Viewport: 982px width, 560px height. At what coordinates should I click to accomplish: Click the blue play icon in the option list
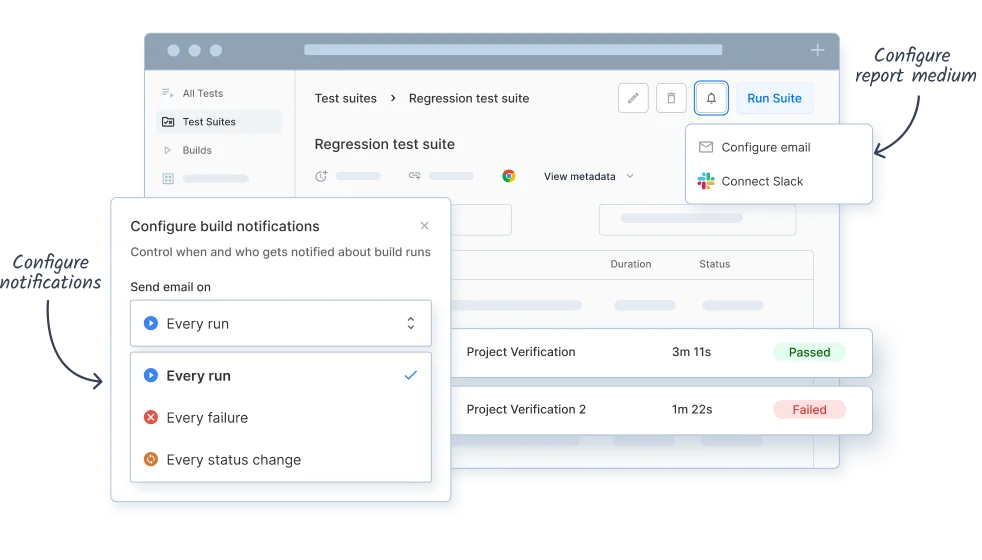click(151, 375)
